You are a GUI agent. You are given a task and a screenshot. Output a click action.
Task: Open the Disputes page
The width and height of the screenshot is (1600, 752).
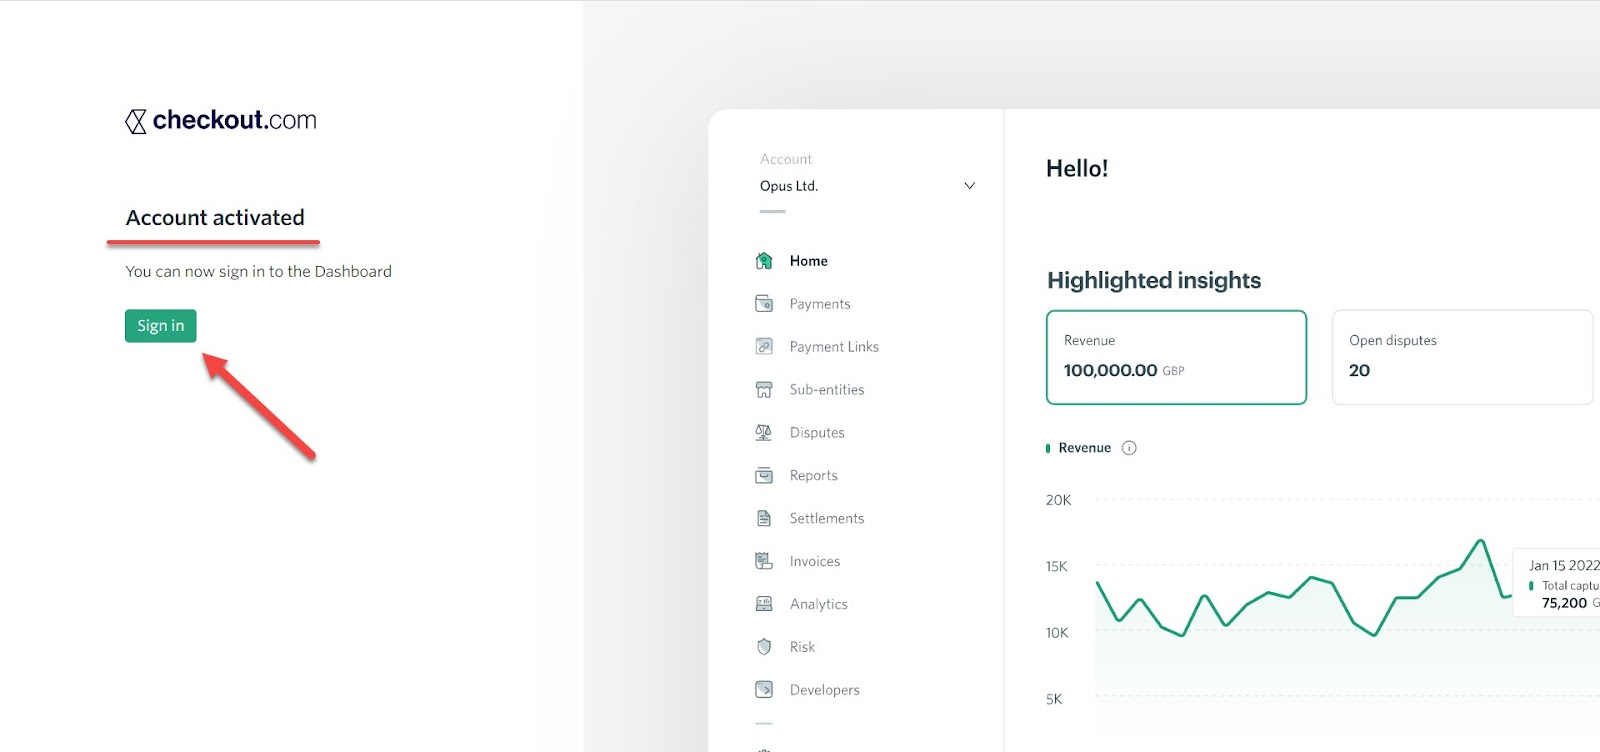pyautogui.click(x=817, y=433)
